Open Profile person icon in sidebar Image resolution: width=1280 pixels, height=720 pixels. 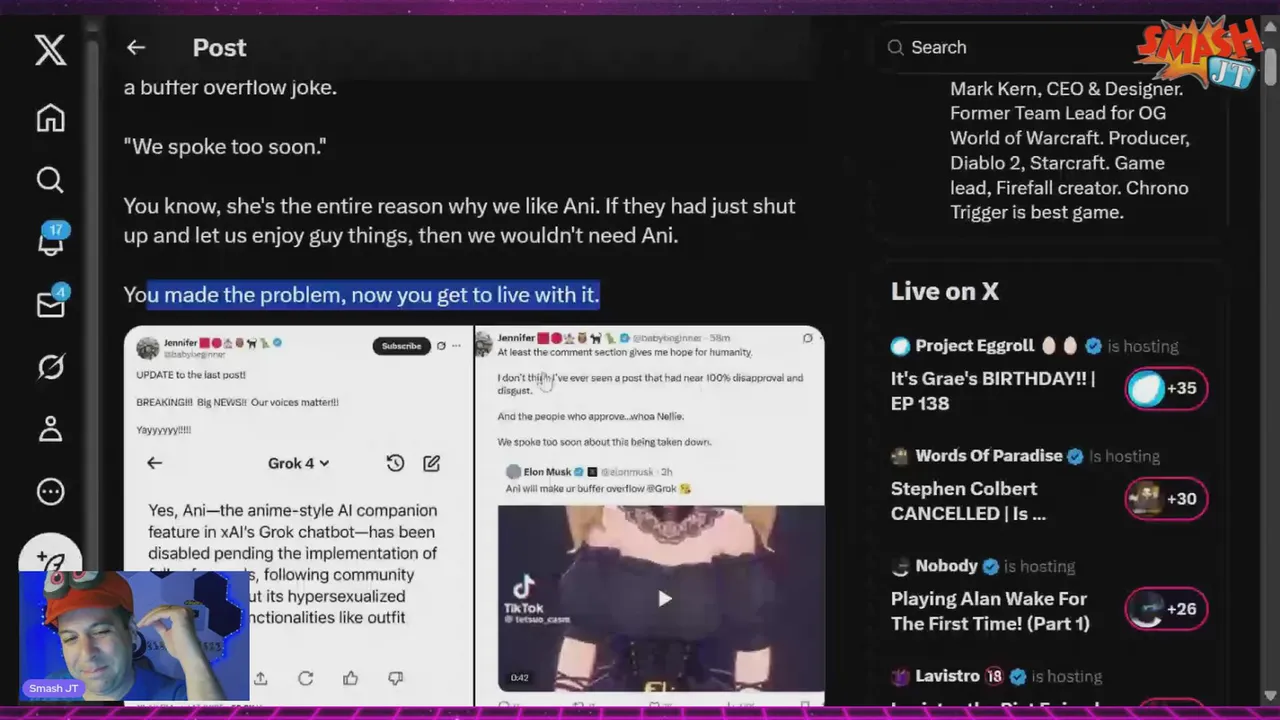coord(50,429)
